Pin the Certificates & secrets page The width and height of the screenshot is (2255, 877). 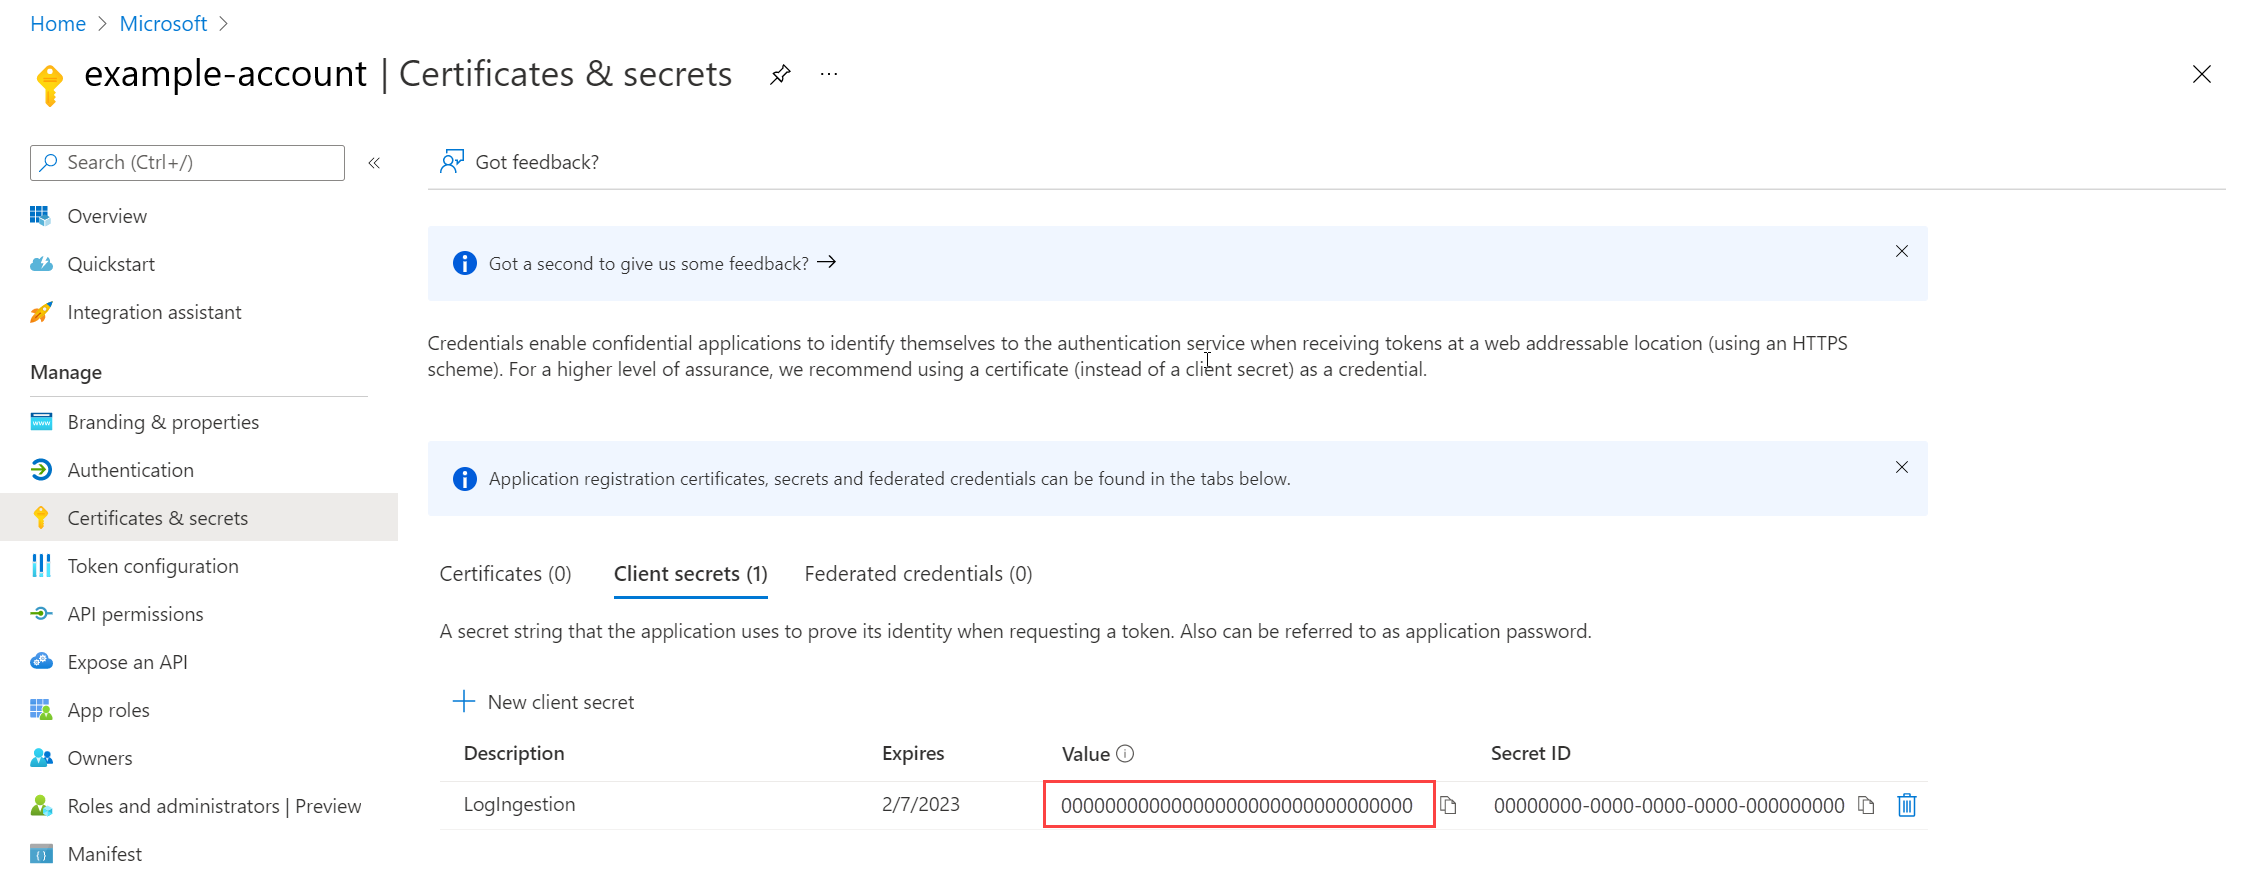point(780,75)
